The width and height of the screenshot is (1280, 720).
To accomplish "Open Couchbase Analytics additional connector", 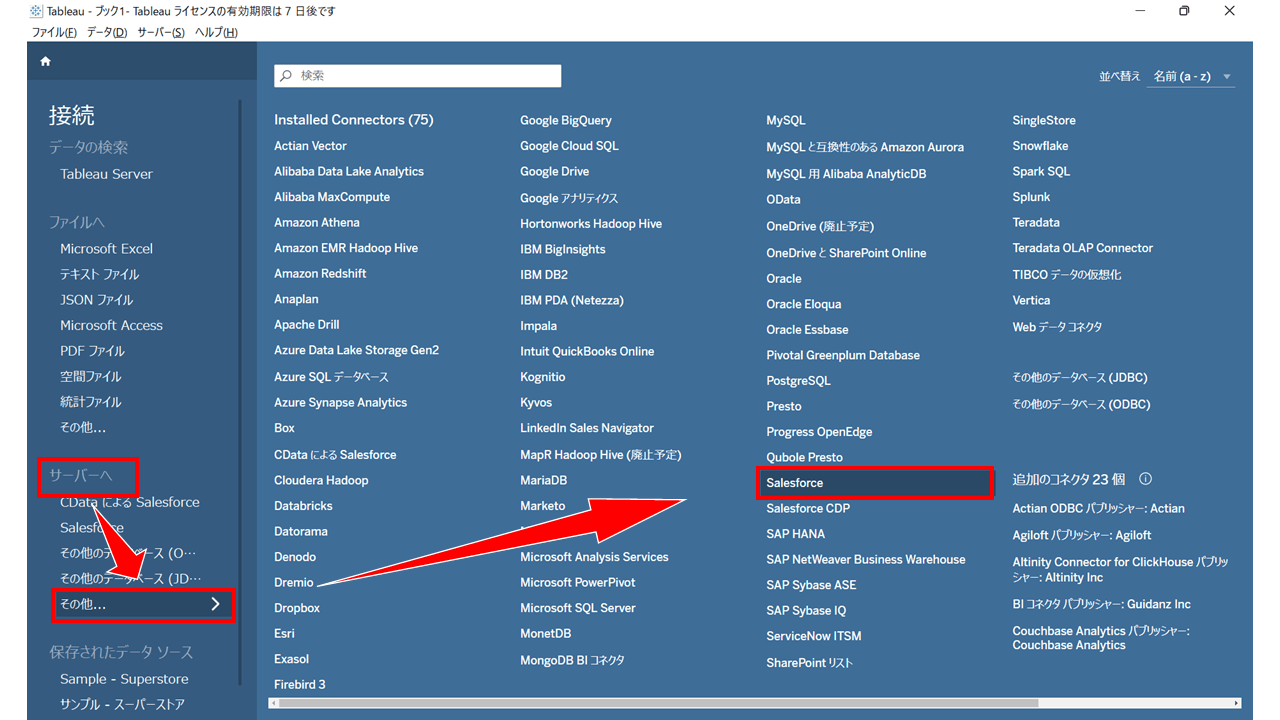I will point(1100,637).
